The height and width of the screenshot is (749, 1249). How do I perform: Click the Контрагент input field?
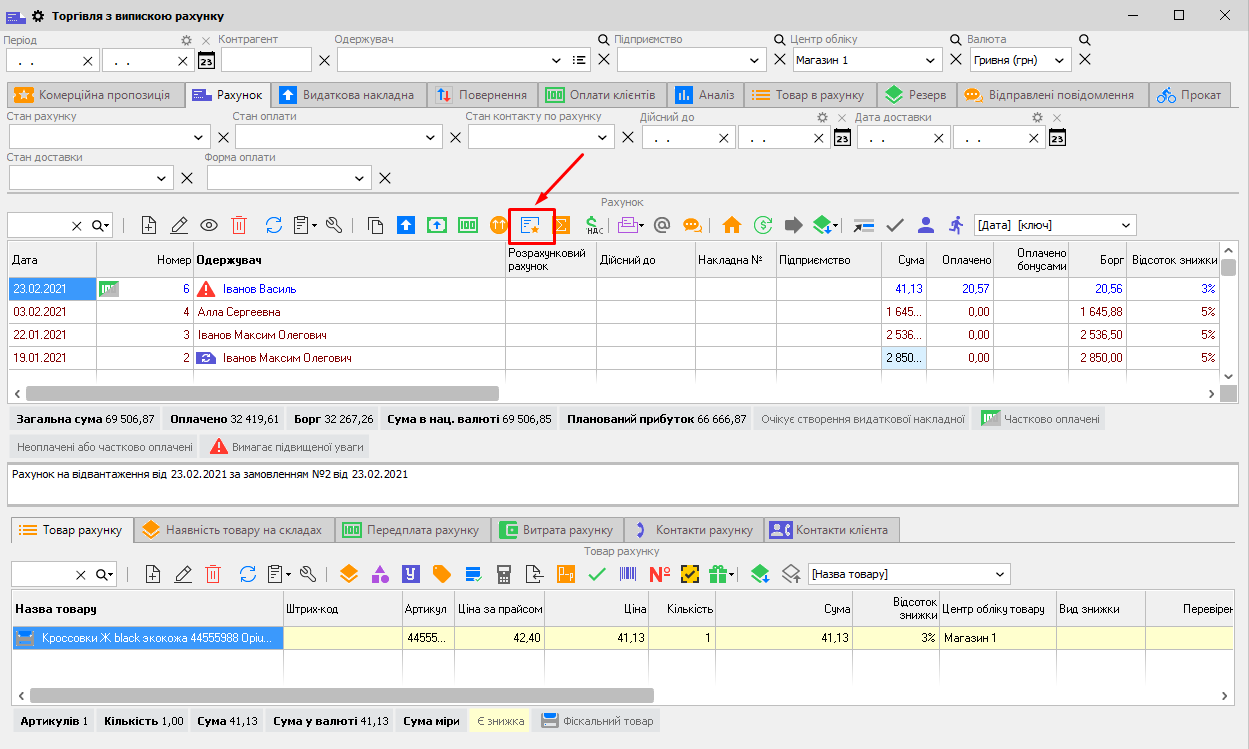click(266, 60)
